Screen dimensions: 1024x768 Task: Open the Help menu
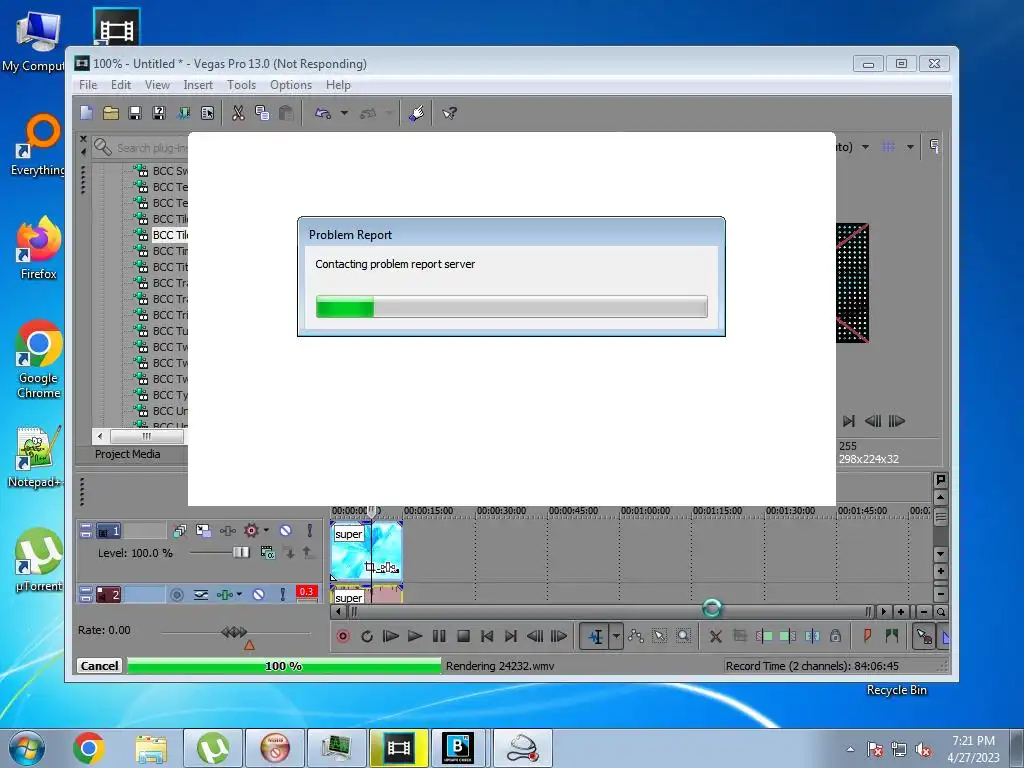pos(338,85)
